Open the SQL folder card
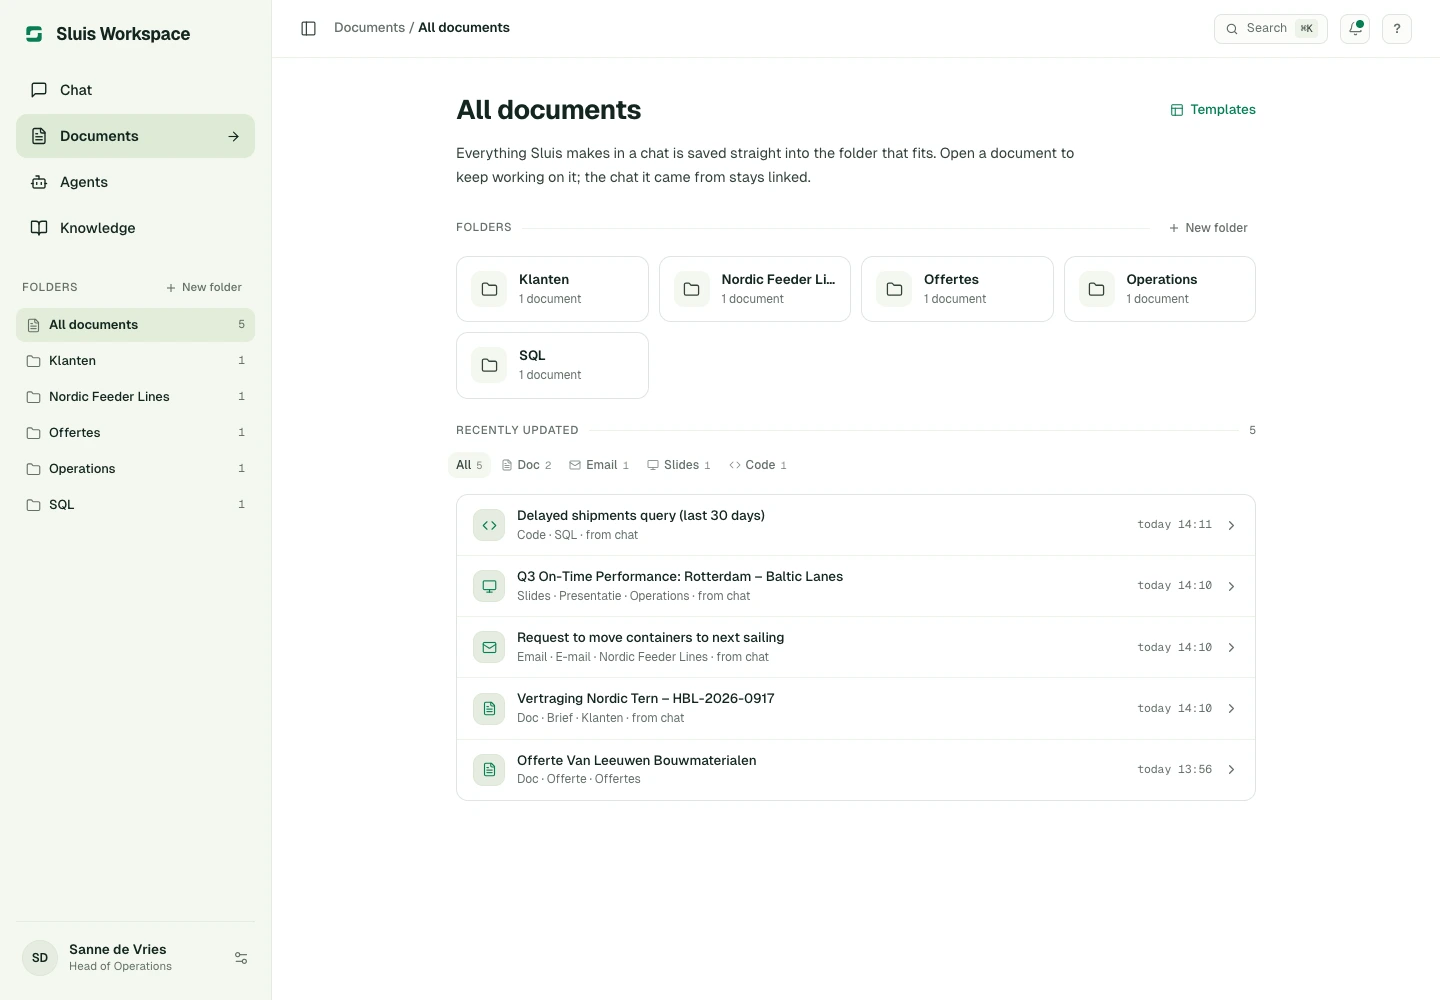This screenshot has height=1000, width=1440. [x=552, y=365]
